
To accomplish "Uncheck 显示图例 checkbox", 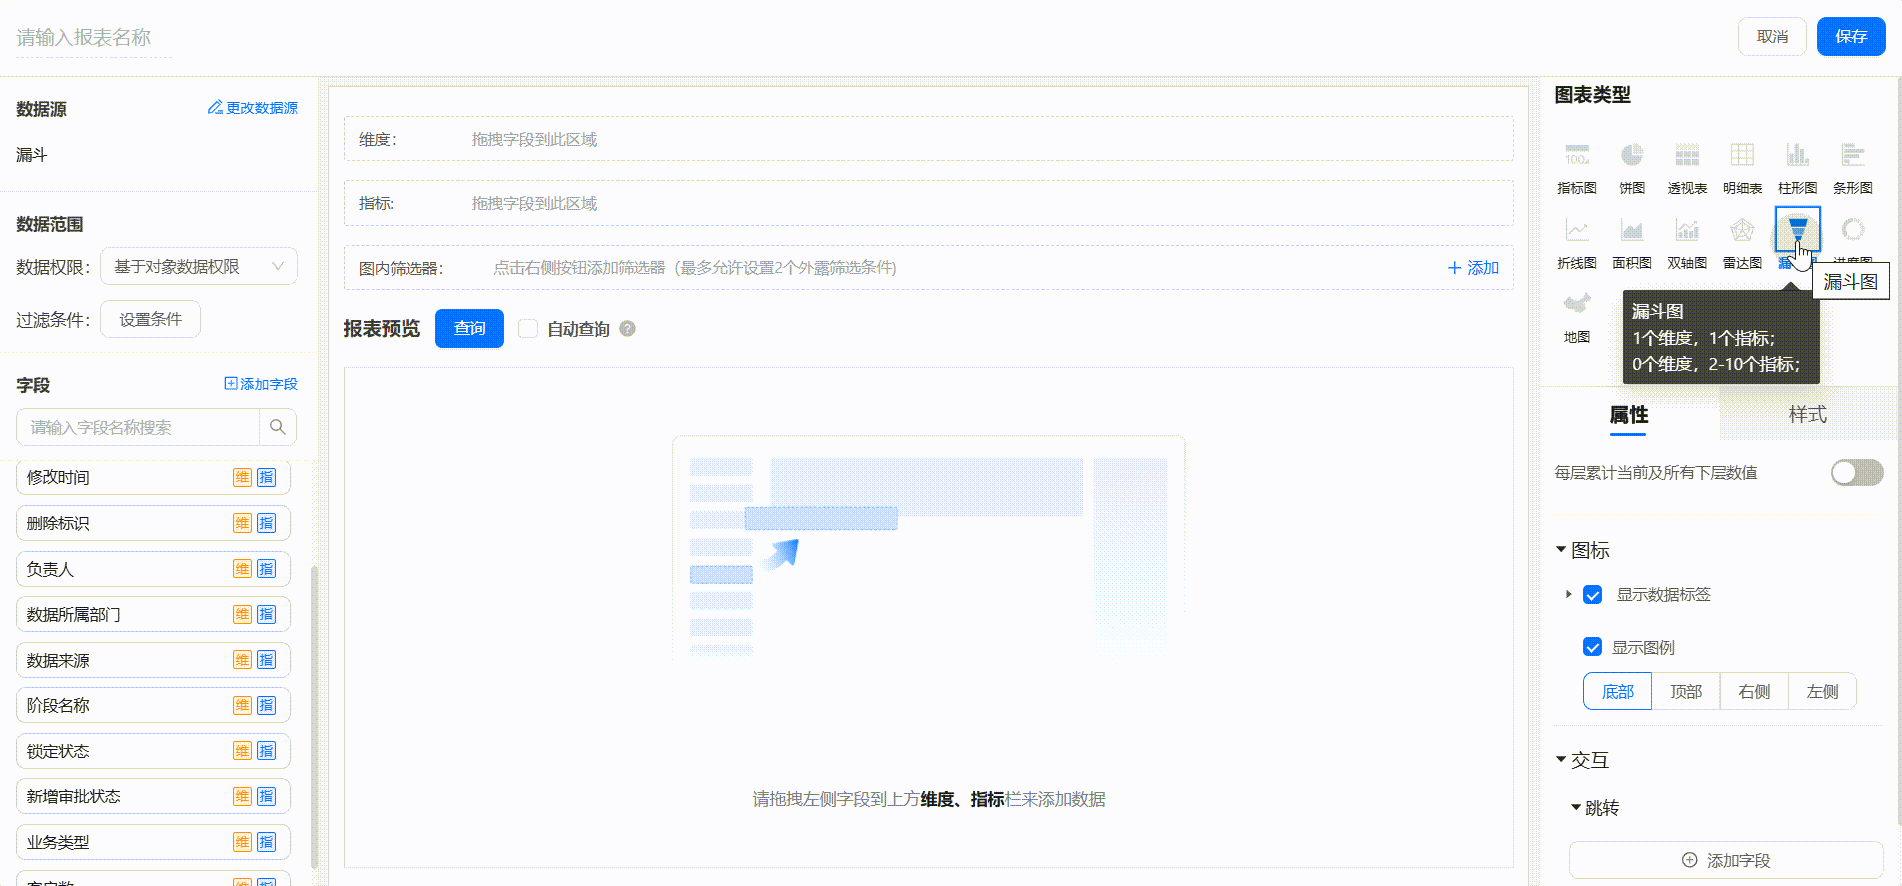I will [1593, 647].
